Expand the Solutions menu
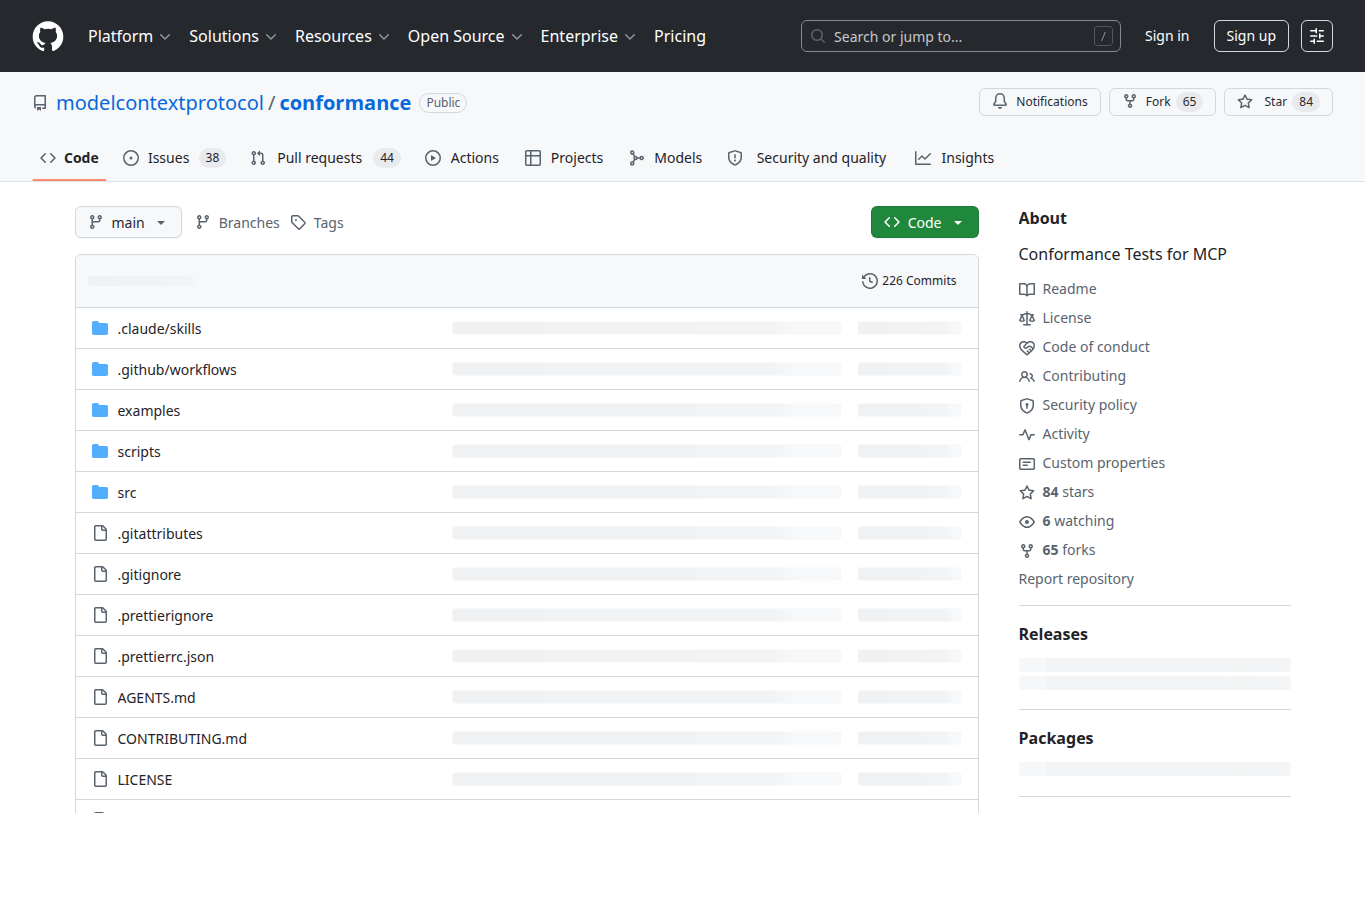The width and height of the screenshot is (1365, 900). 232,36
